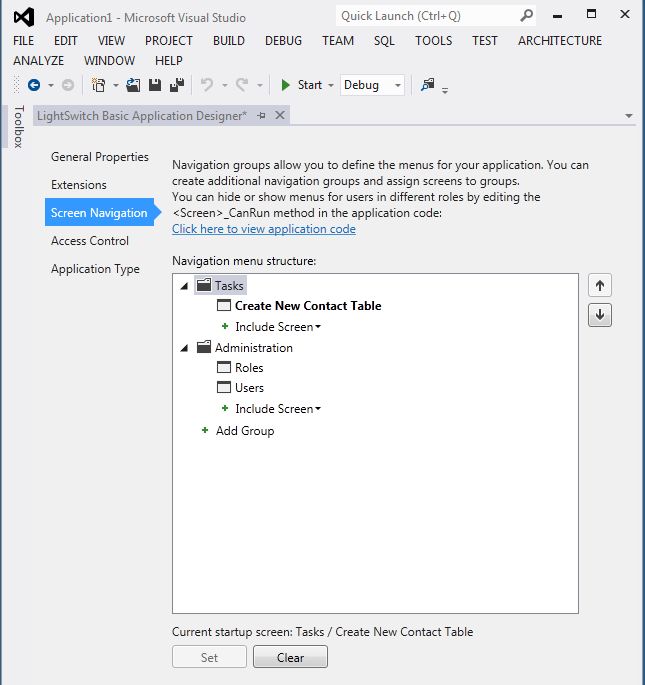The width and height of the screenshot is (645, 685).
Task: Open the ARCHITECTURE menu
Action: 560,41
